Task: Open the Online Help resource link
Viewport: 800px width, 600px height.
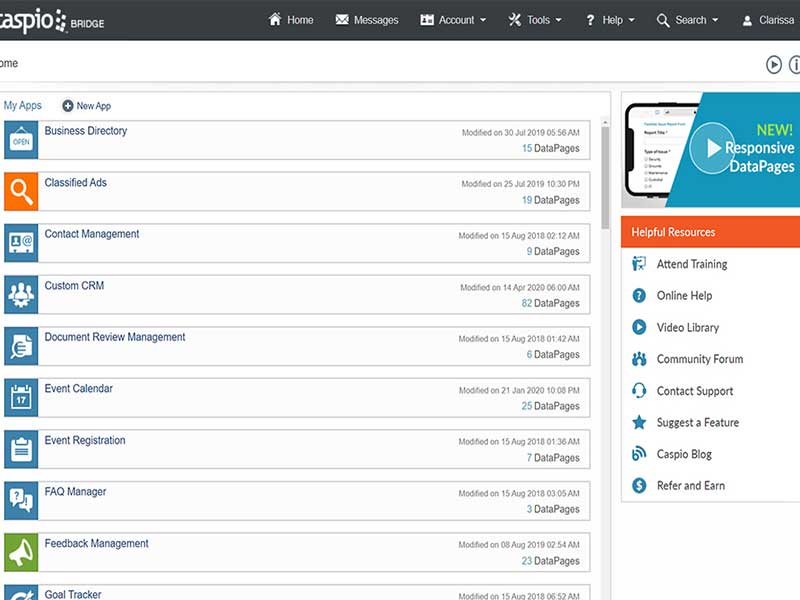Action: tap(684, 295)
